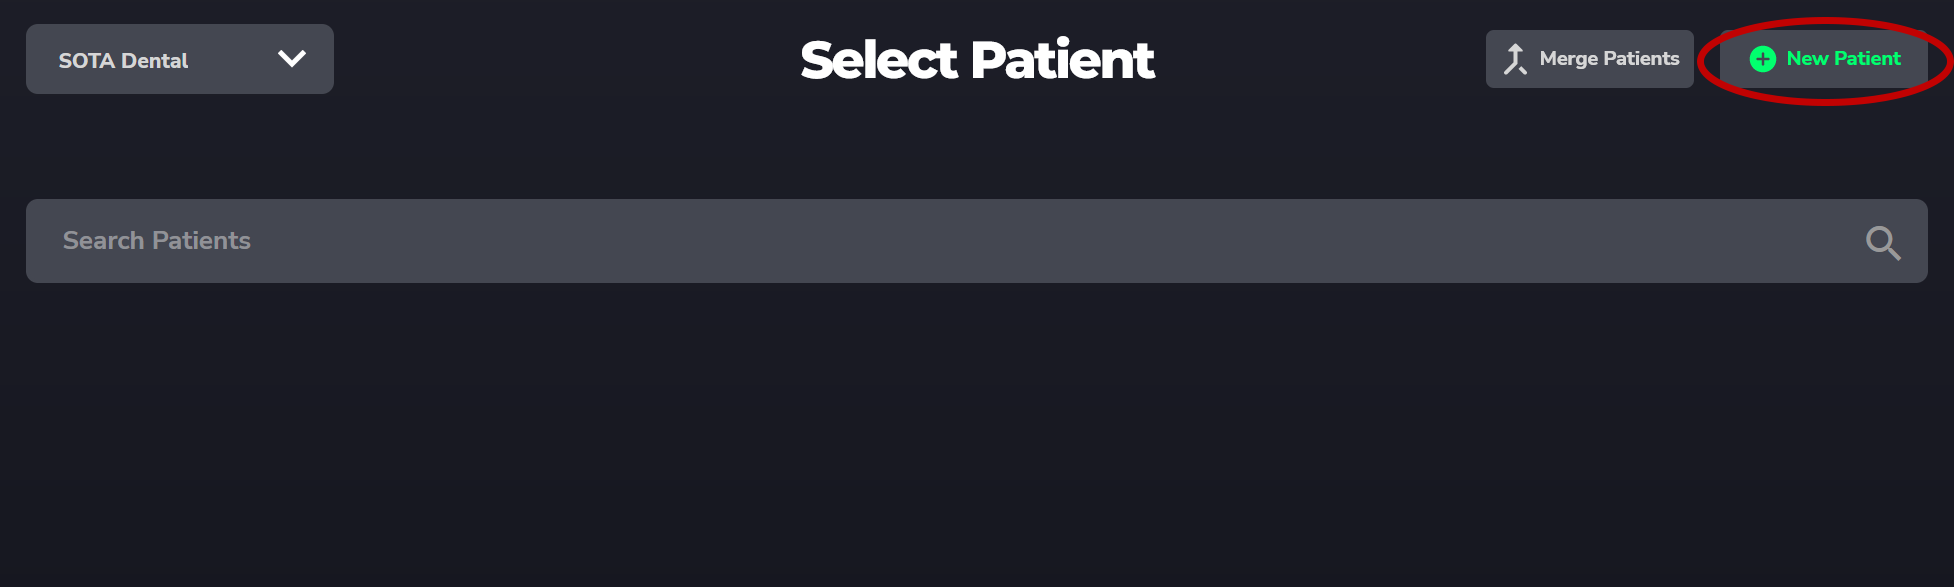Open Merge Patients
The image size is (1954, 587).
point(1589,58)
